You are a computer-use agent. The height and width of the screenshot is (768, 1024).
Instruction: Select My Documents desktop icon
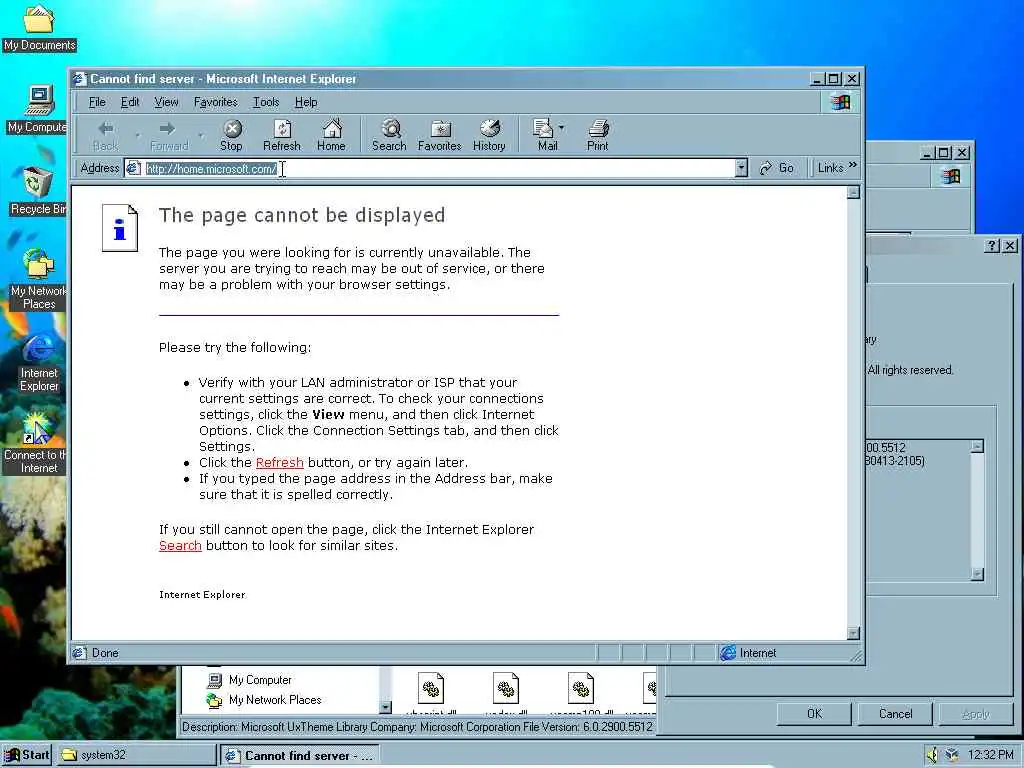tap(39, 28)
